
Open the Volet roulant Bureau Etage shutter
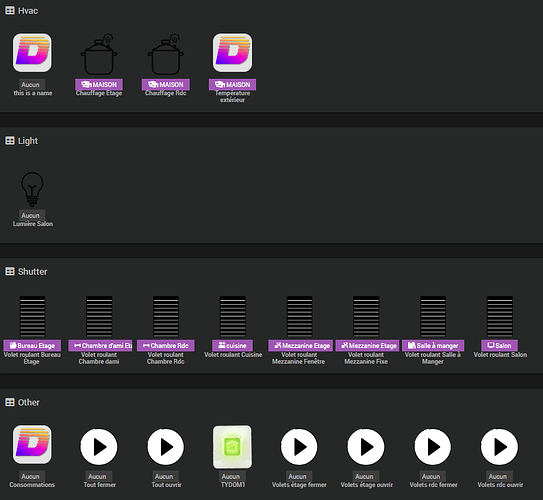(32, 316)
